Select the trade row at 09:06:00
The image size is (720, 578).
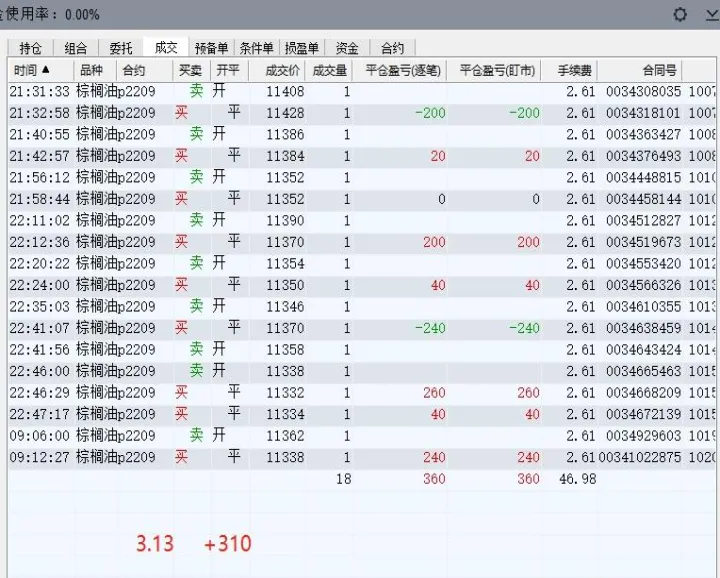361,436
